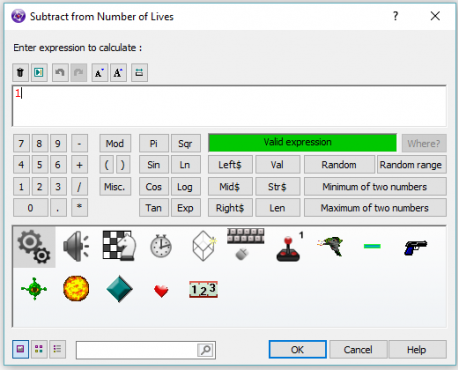Switch to large icons view mode
The height and width of the screenshot is (370, 458).
pyautogui.click(x=20, y=349)
